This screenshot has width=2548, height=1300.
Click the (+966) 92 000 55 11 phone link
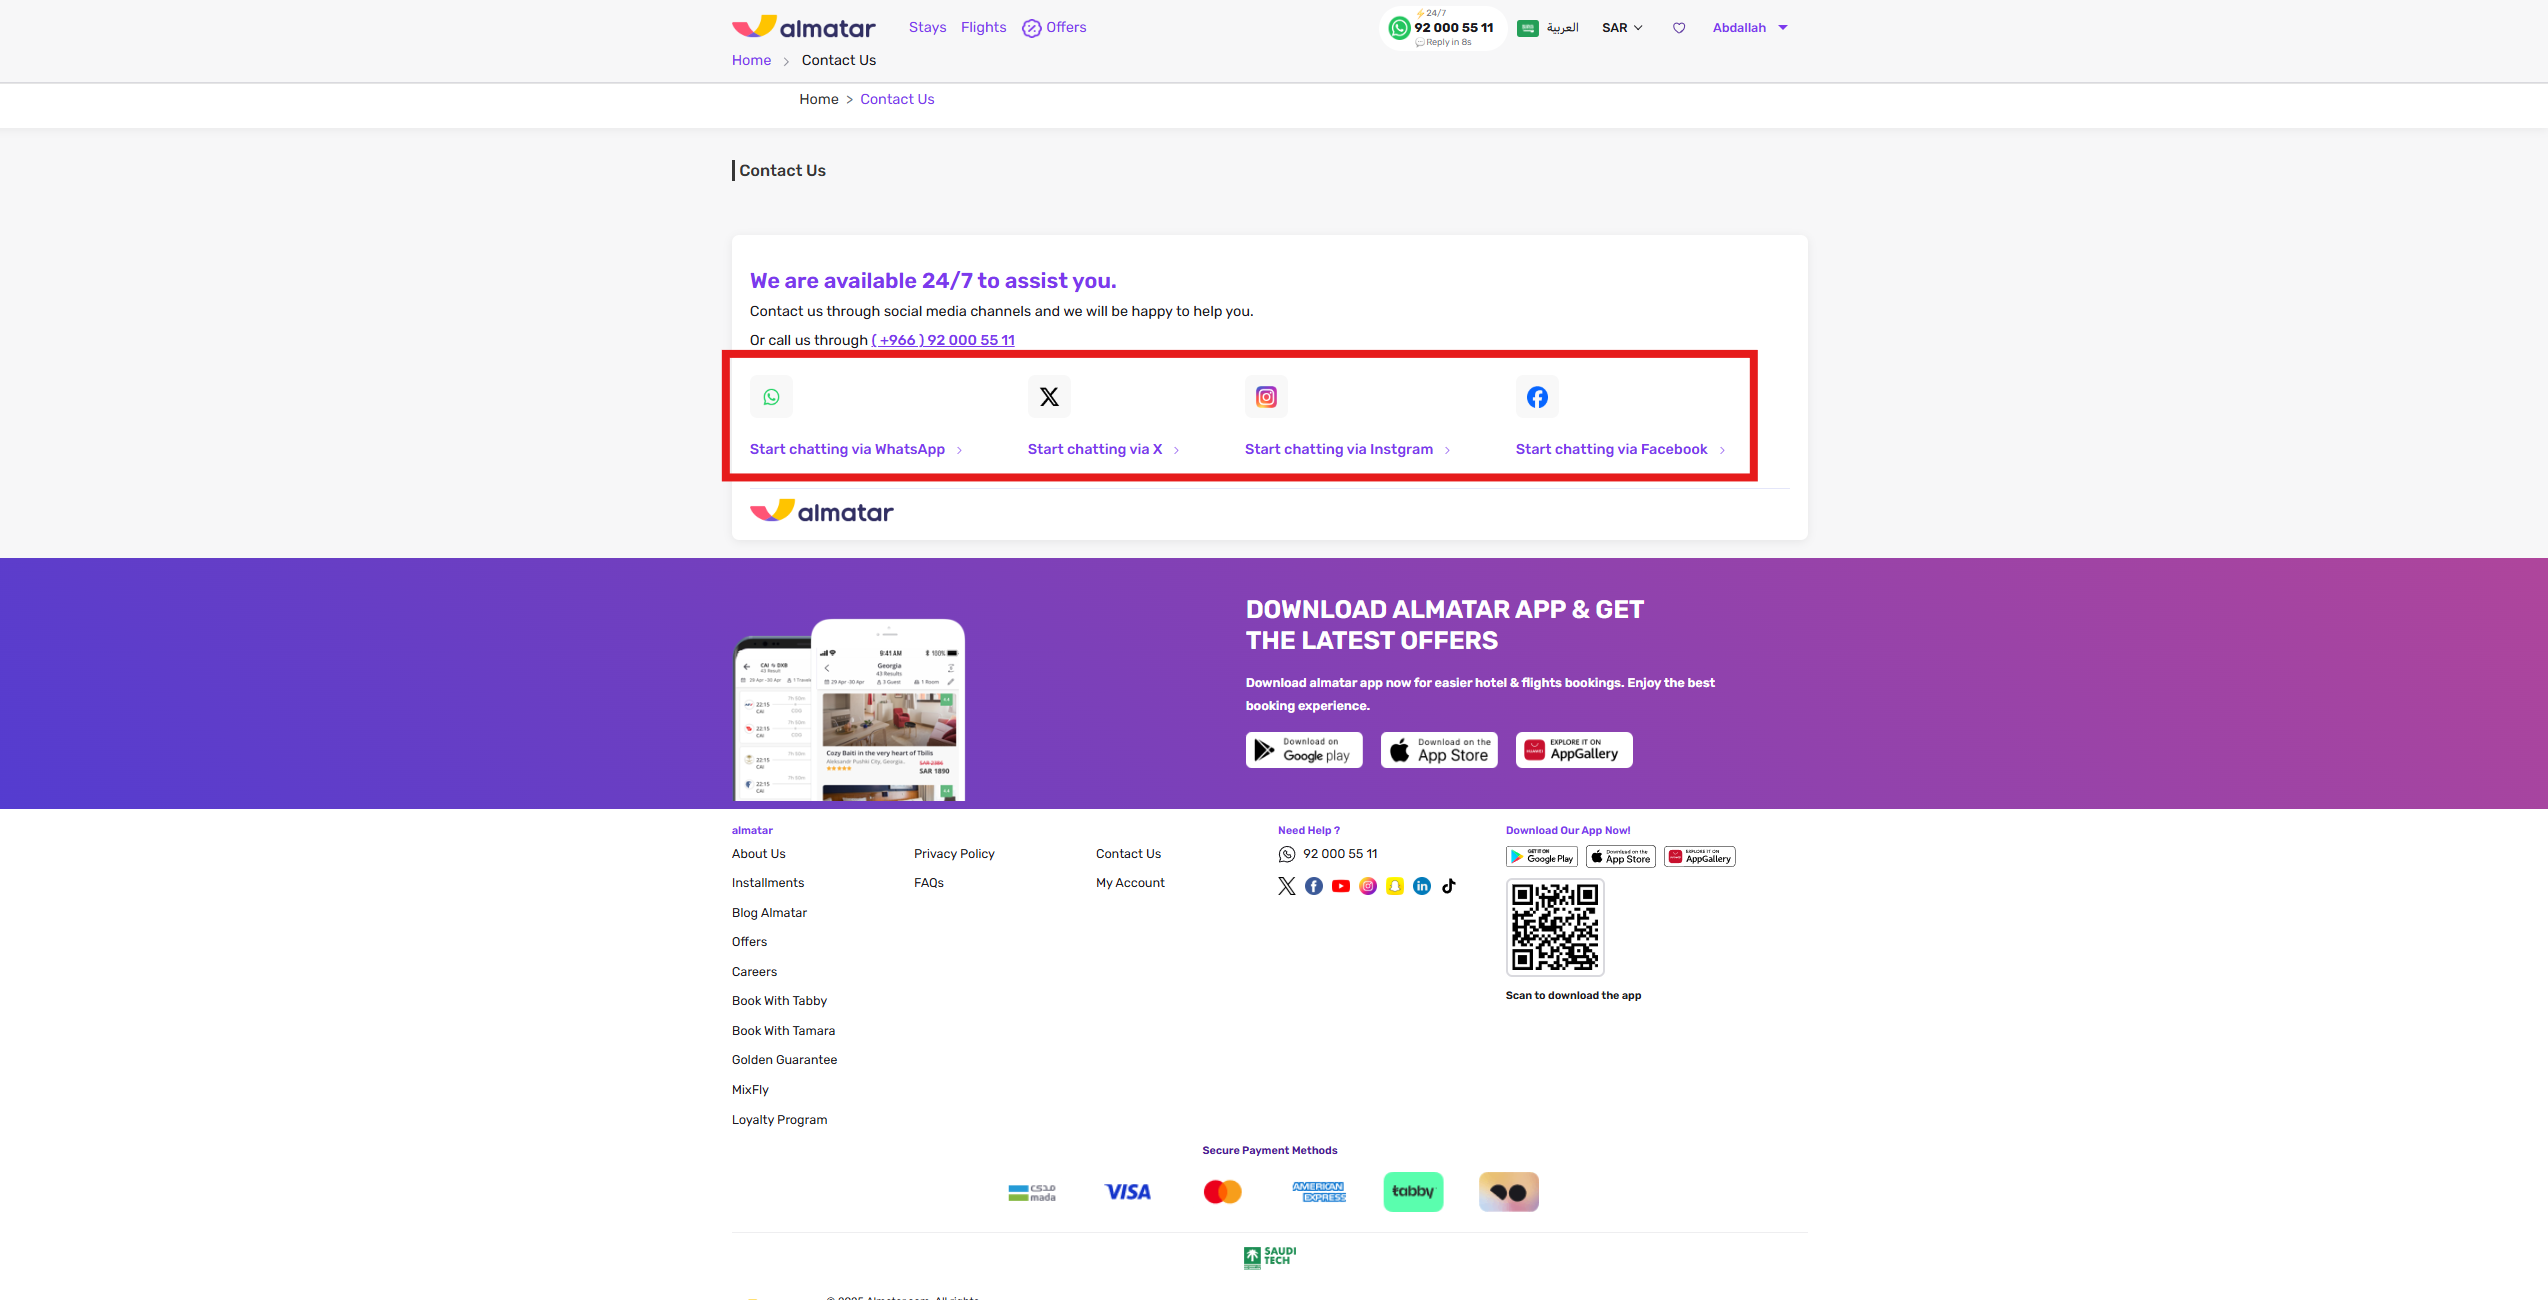click(943, 340)
